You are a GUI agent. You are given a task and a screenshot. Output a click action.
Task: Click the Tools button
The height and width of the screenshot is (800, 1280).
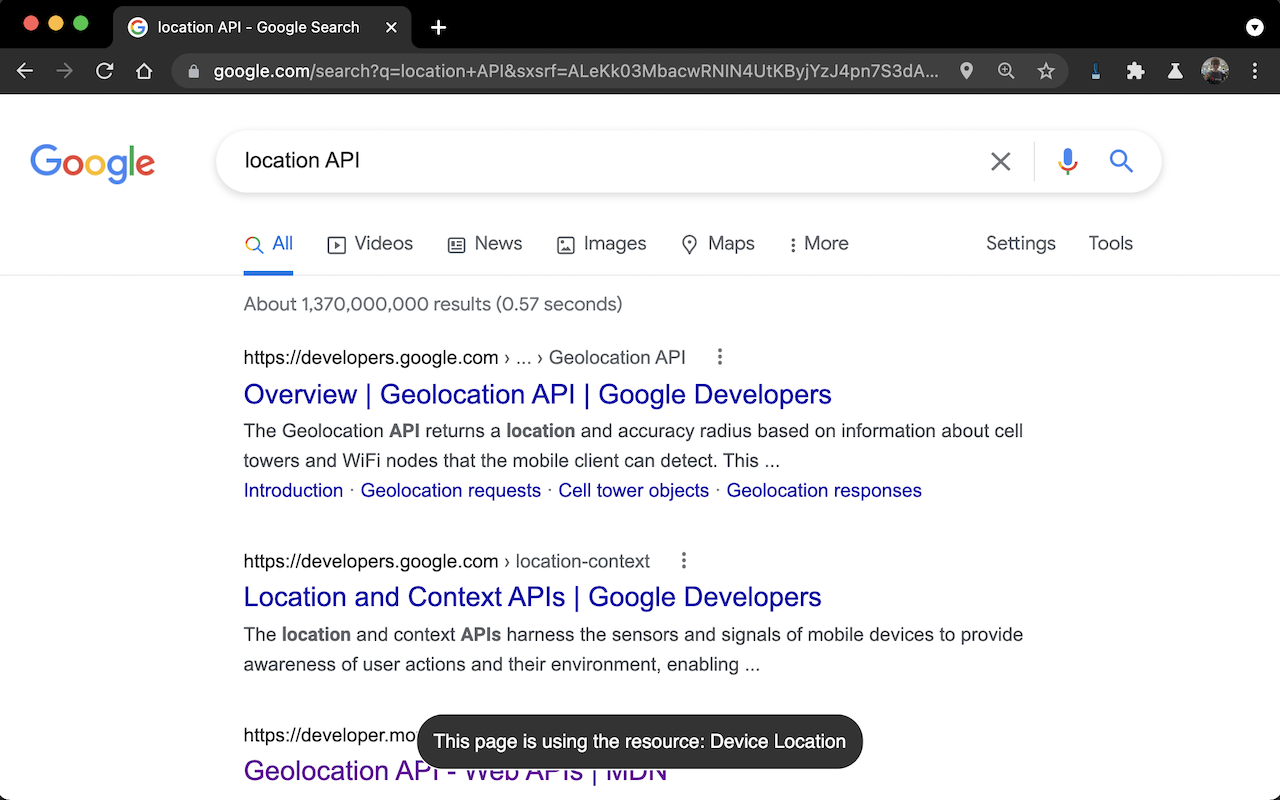pos(1110,243)
